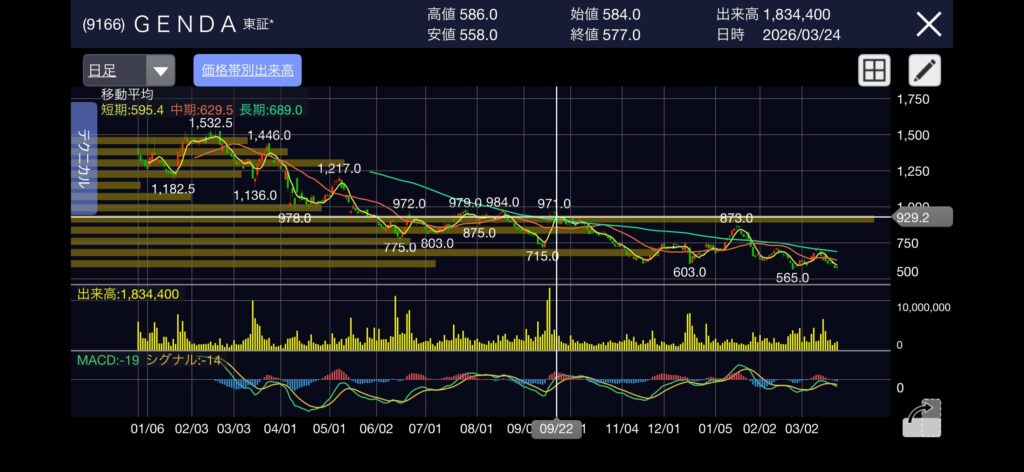Click the 09/22 date cursor marker
Screen dimensions: 1024x472
point(556,426)
